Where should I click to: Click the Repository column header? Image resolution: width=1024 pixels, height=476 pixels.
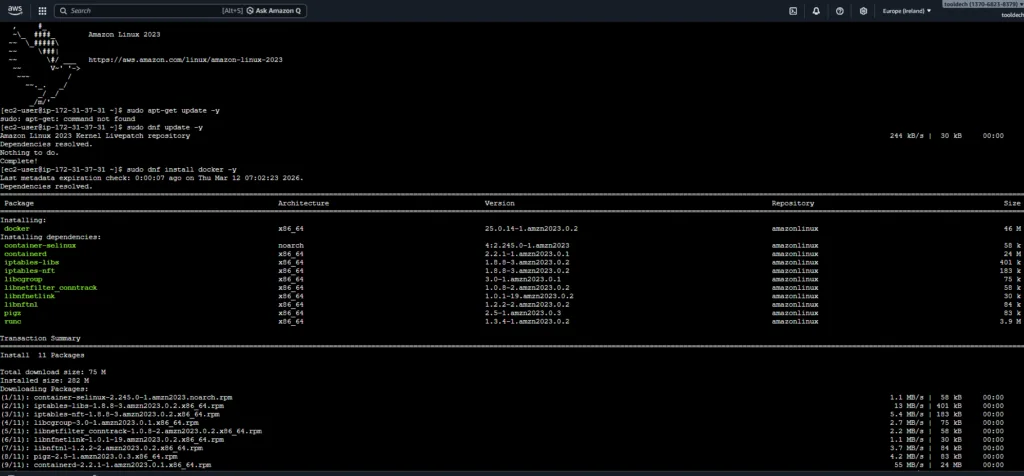[x=793, y=203]
